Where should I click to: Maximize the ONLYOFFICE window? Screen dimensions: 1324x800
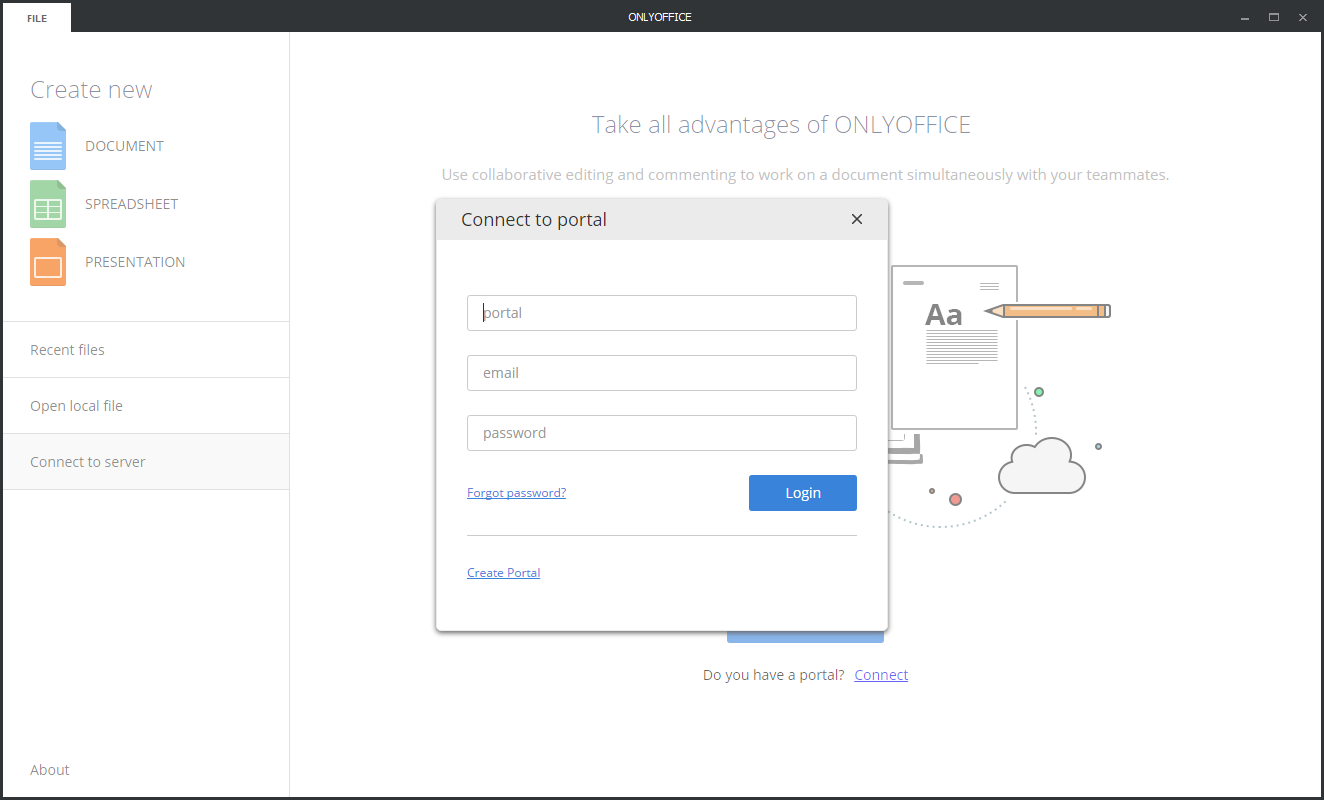(x=1274, y=17)
